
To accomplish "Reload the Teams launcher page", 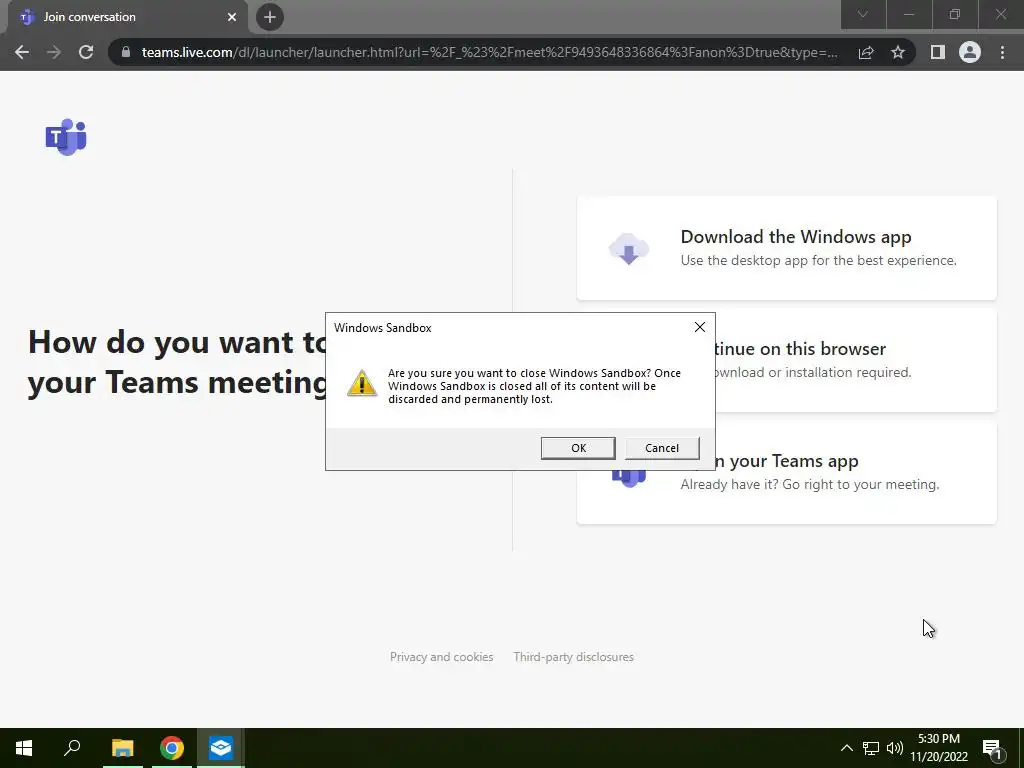I will (x=86, y=52).
